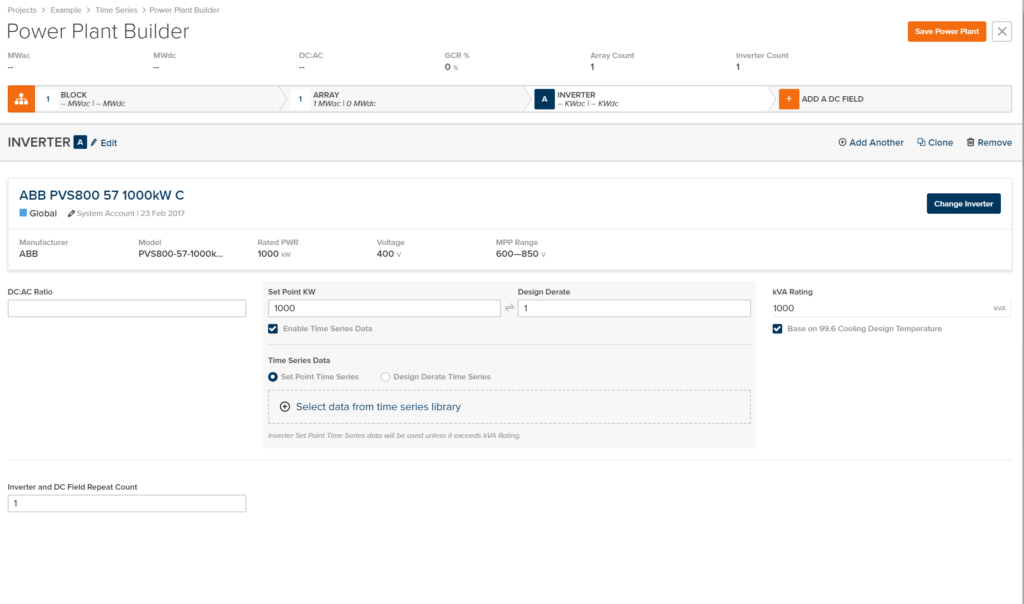Open the Block 1 step

157,99
